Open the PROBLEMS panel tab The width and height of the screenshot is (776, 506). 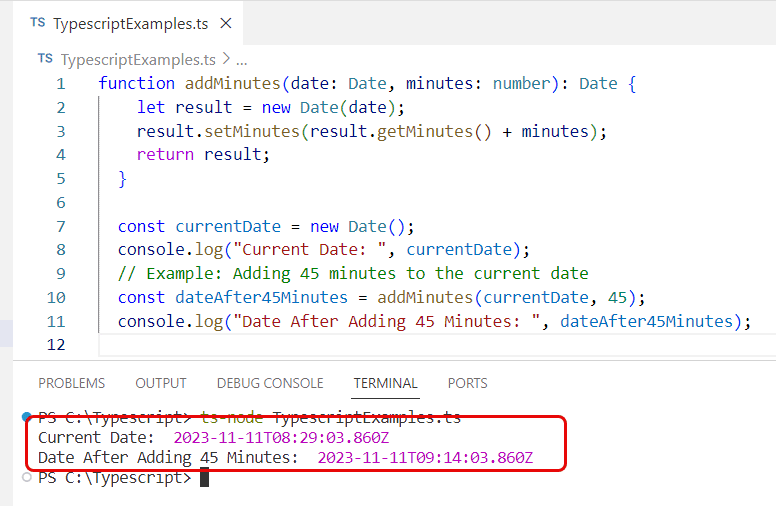[72, 383]
